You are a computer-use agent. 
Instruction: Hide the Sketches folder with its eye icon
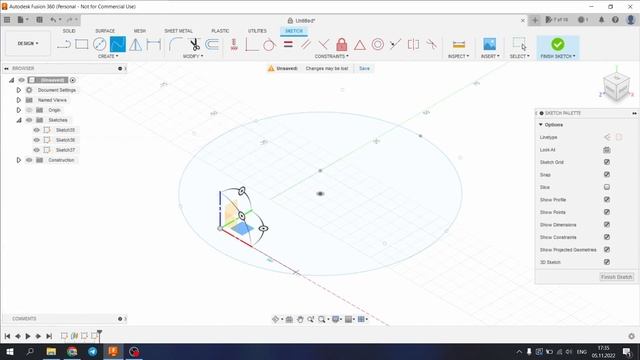(x=29, y=120)
